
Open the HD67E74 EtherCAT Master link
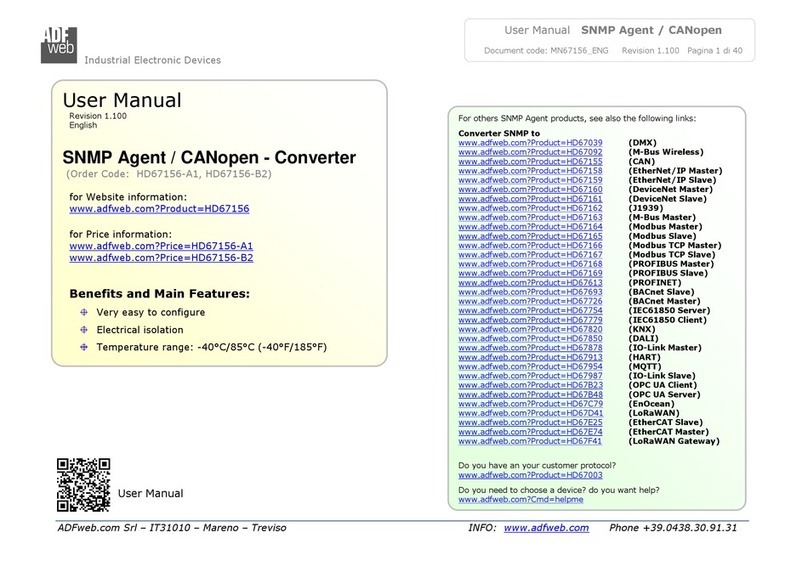pos(530,432)
